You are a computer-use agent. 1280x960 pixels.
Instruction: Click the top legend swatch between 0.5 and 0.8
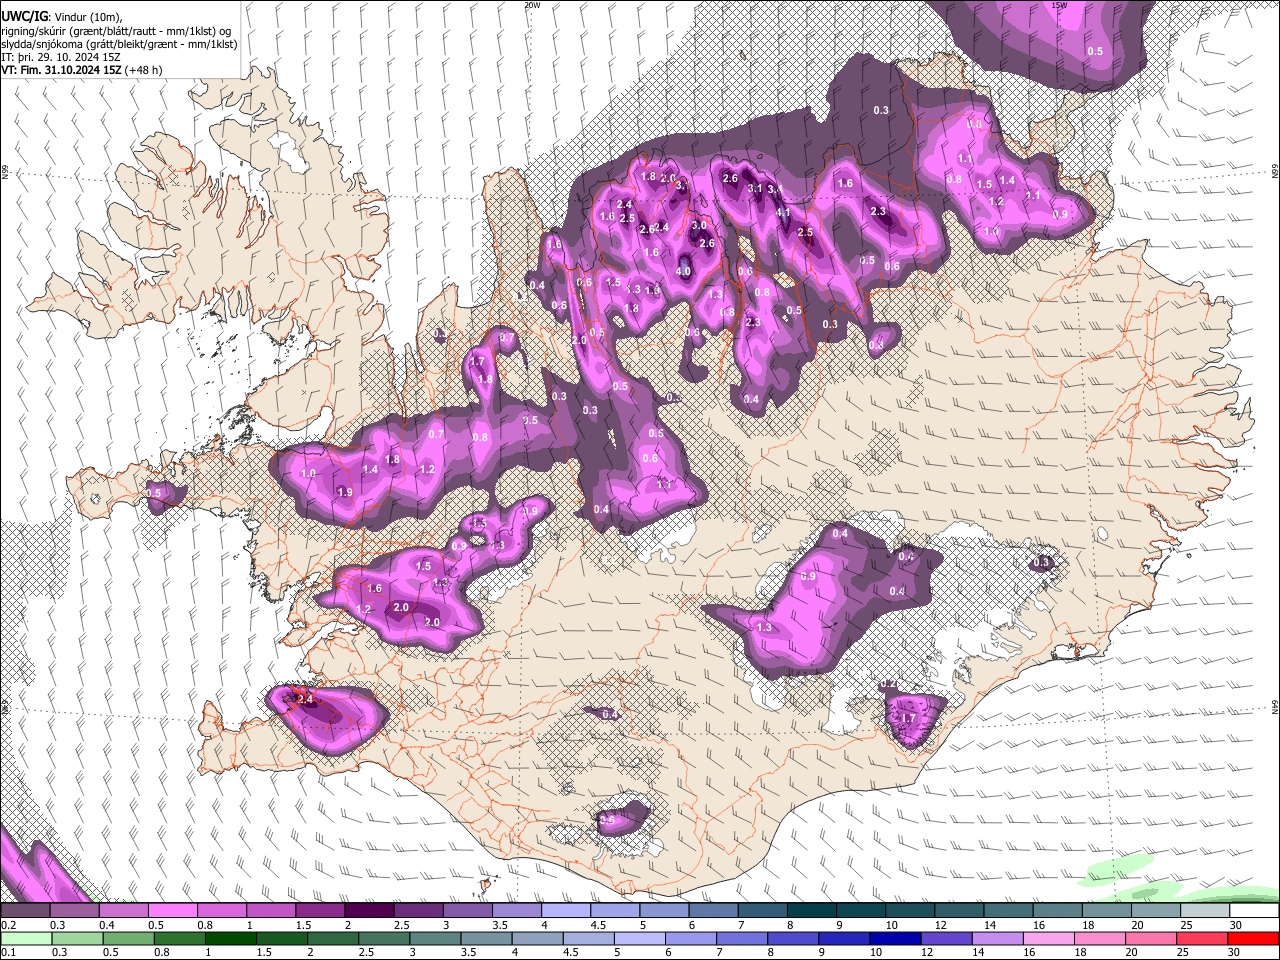point(172,911)
